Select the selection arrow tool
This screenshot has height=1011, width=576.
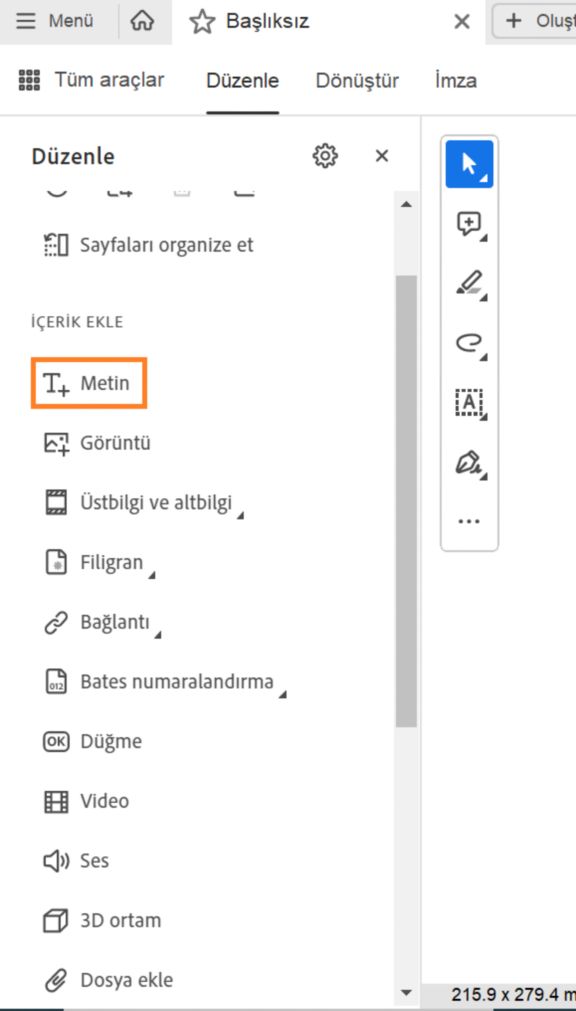[468, 163]
